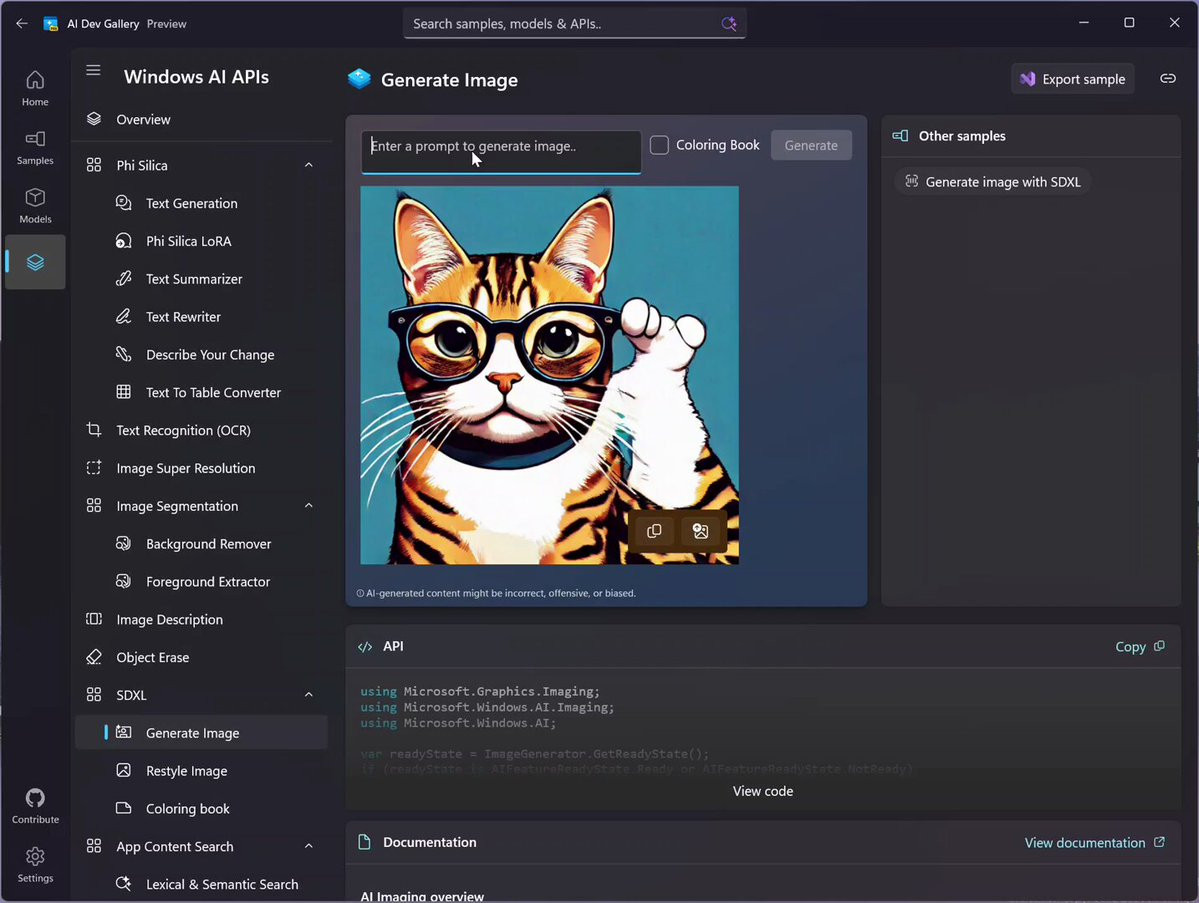Image resolution: width=1199 pixels, height=903 pixels.
Task: Open the Overview page
Action: point(202,119)
